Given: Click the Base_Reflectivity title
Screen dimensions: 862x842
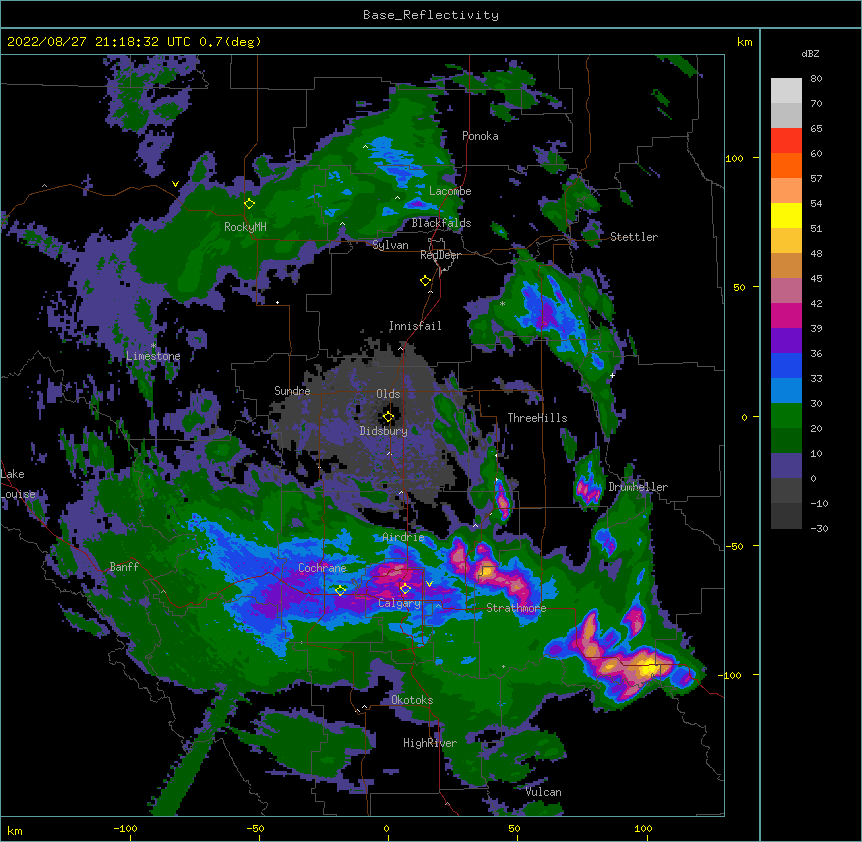Looking at the screenshot, I should (x=431, y=15).
